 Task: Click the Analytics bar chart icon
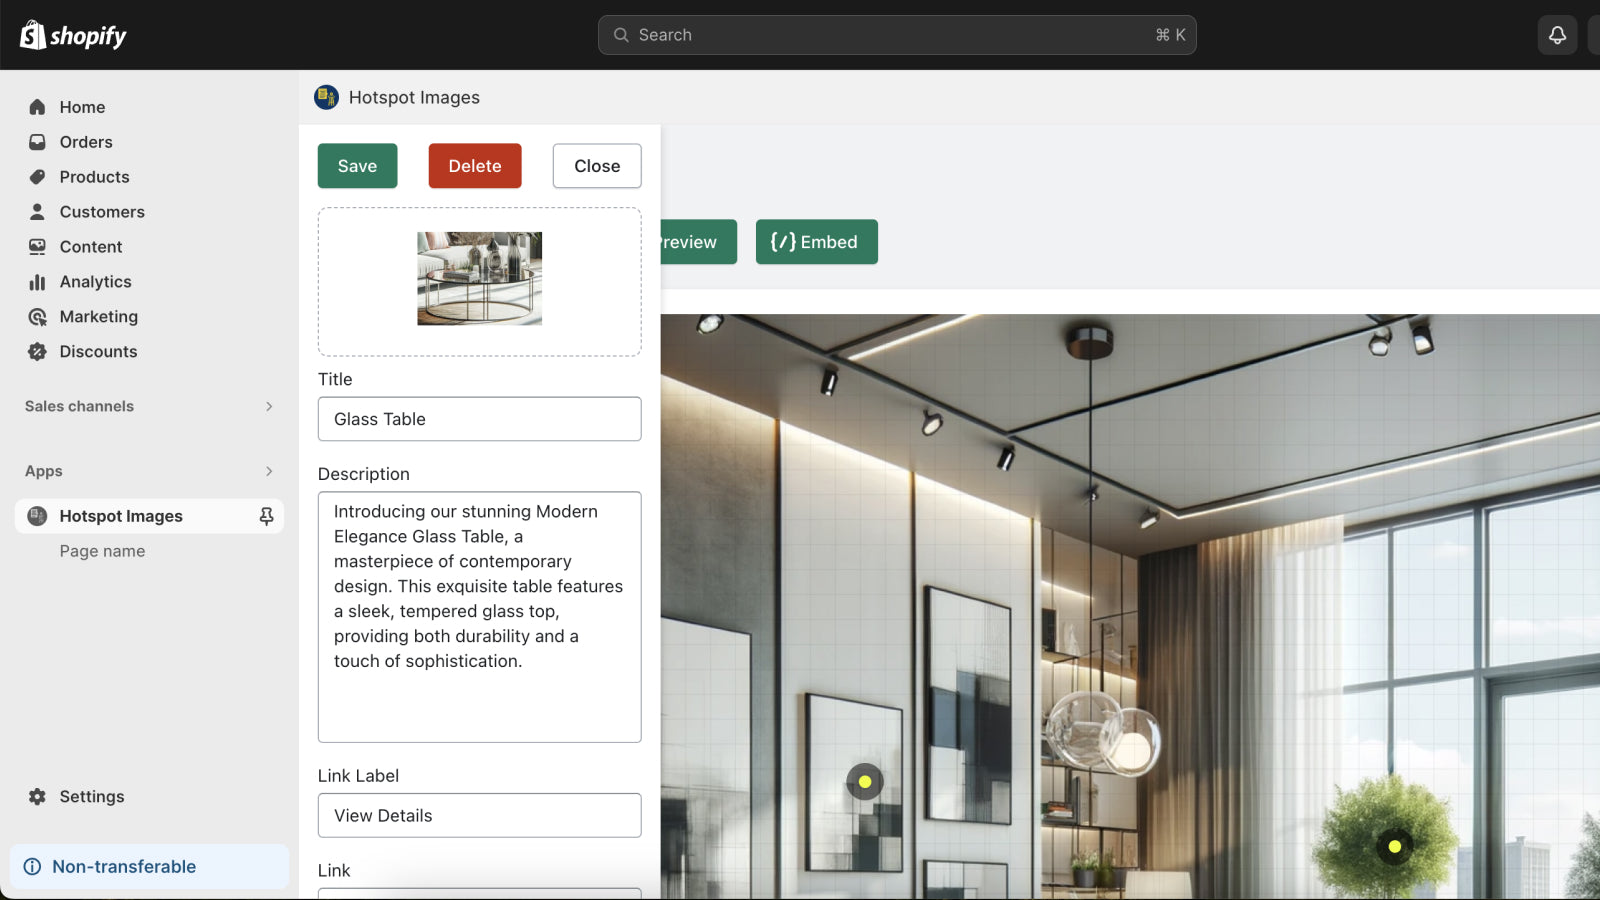[x=37, y=282]
